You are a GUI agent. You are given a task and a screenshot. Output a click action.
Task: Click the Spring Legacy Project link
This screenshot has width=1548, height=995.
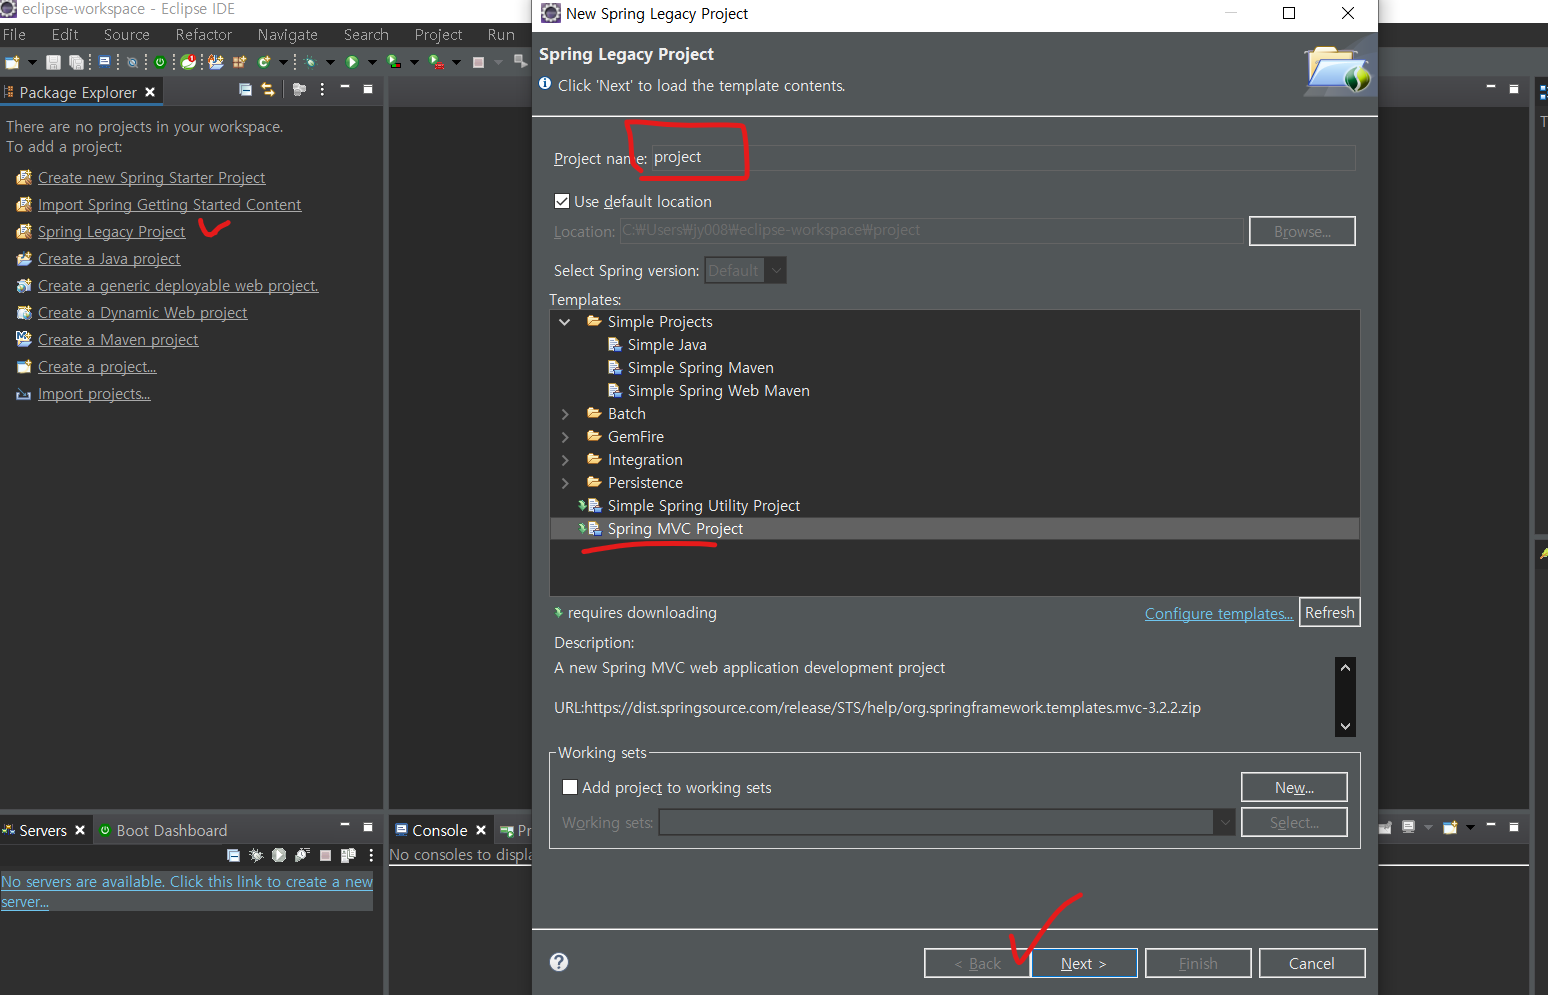(111, 231)
